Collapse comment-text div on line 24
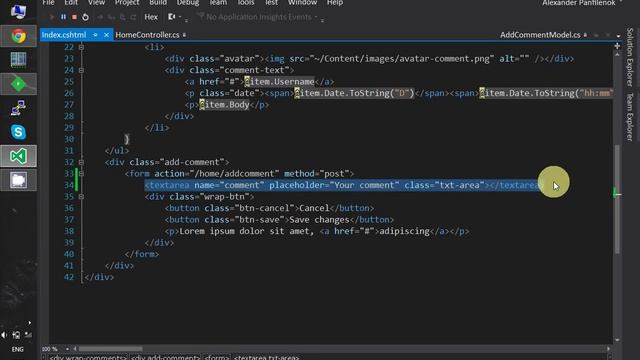 [x=81, y=70]
